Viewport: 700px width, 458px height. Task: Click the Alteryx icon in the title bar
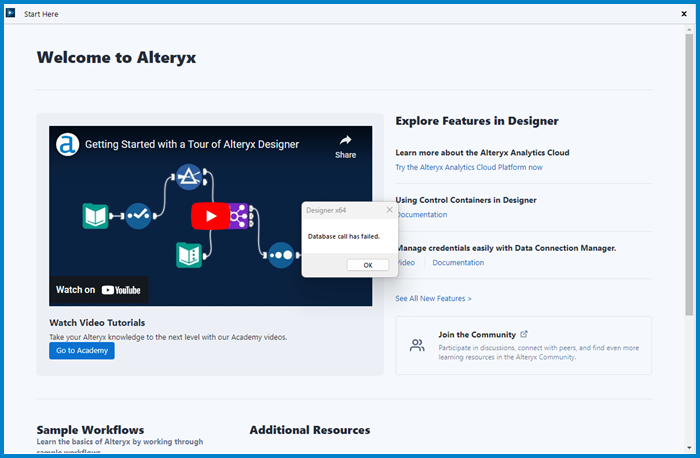point(11,14)
